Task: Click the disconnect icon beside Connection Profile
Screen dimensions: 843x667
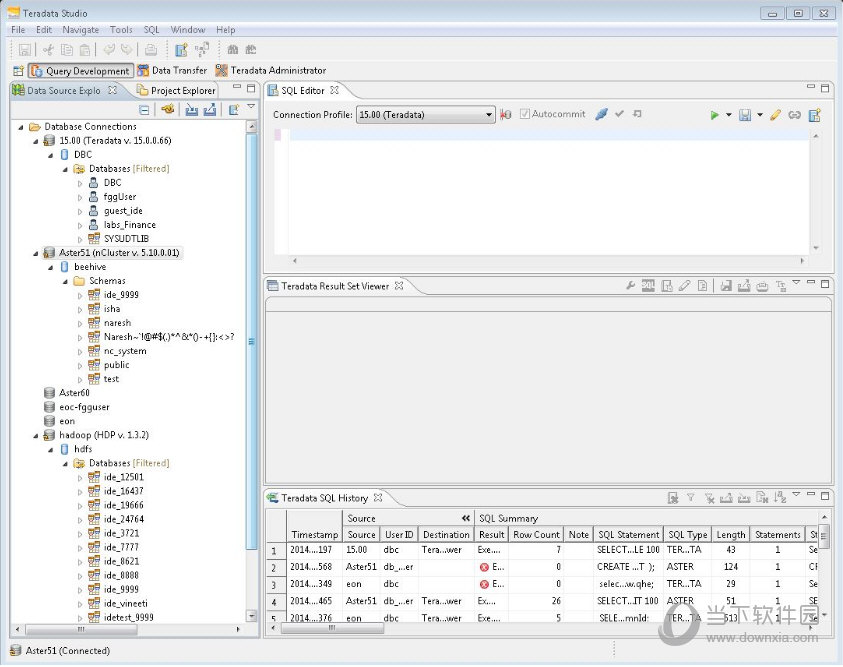Action: (x=505, y=114)
